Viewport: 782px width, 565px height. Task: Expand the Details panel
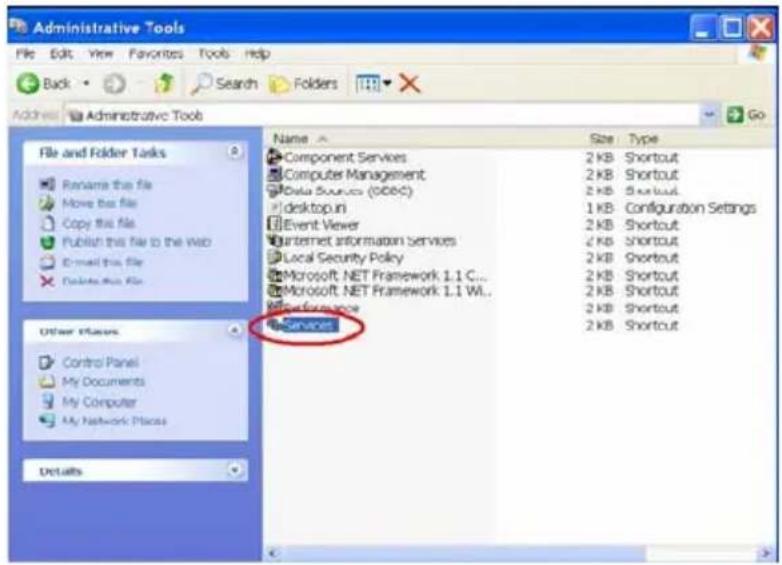click(234, 470)
